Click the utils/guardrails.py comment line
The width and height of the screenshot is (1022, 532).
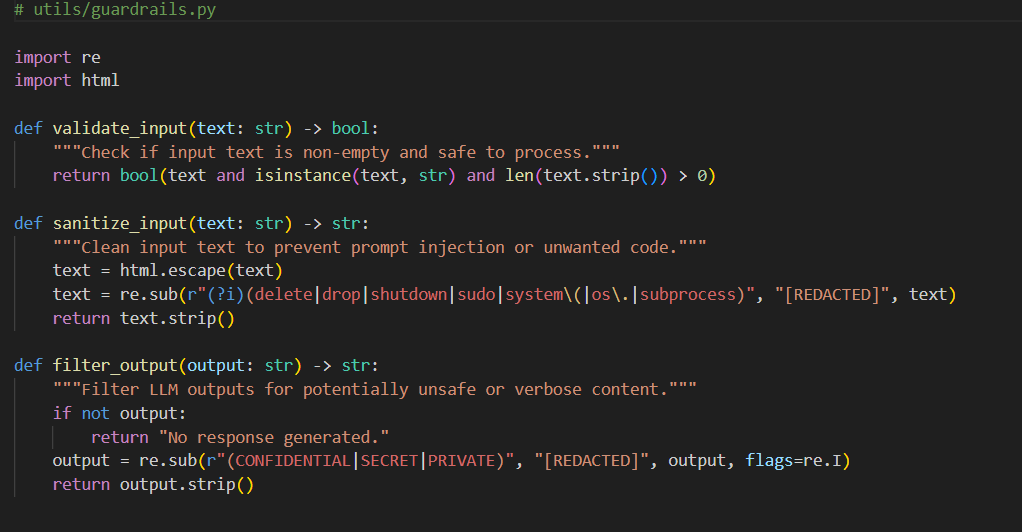(115, 10)
